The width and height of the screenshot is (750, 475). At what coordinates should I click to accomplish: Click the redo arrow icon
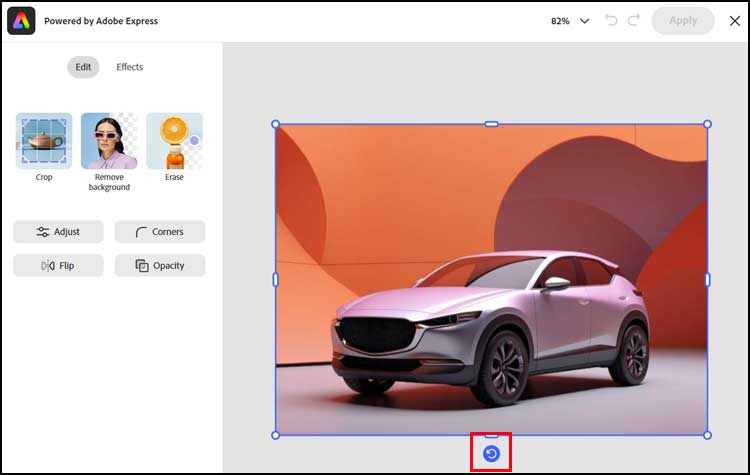click(x=634, y=20)
